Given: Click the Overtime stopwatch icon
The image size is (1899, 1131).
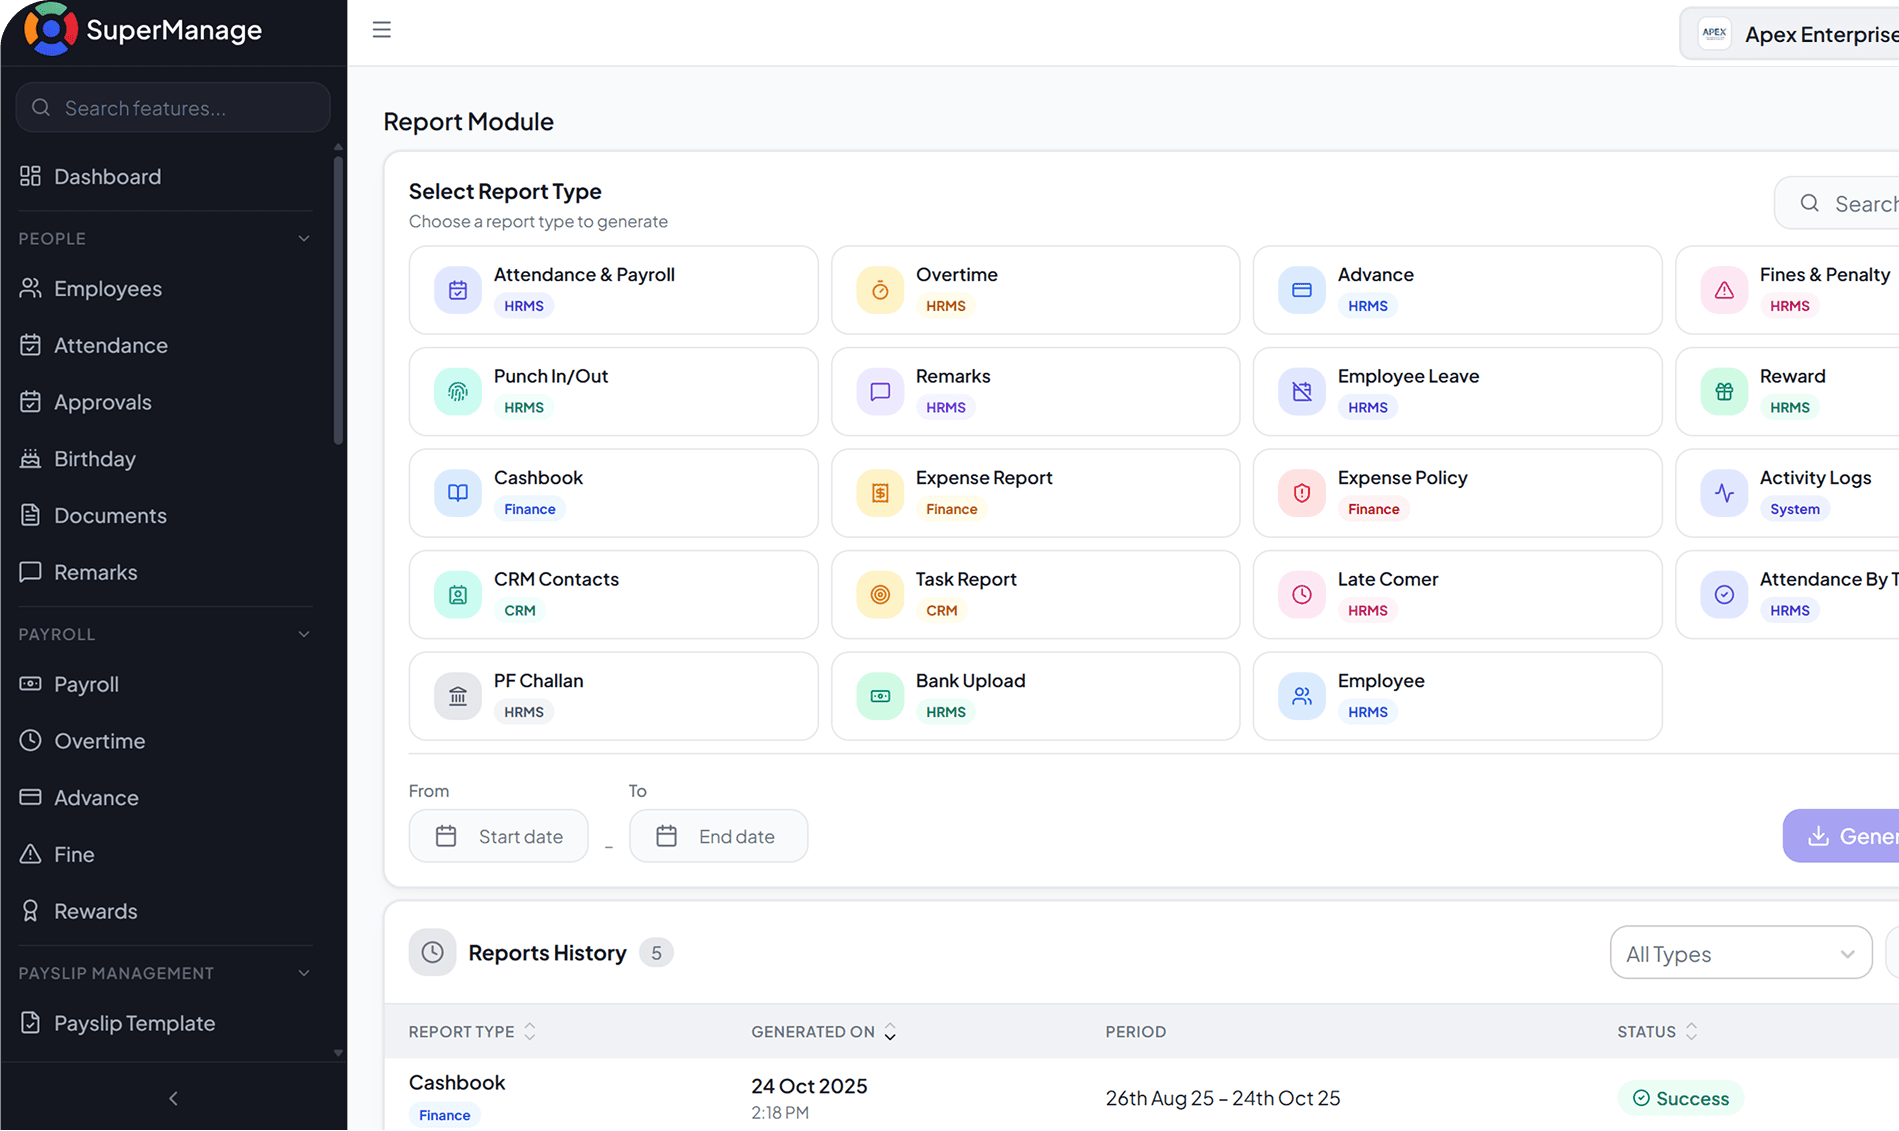Looking at the screenshot, I should pyautogui.click(x=880, y=290).
